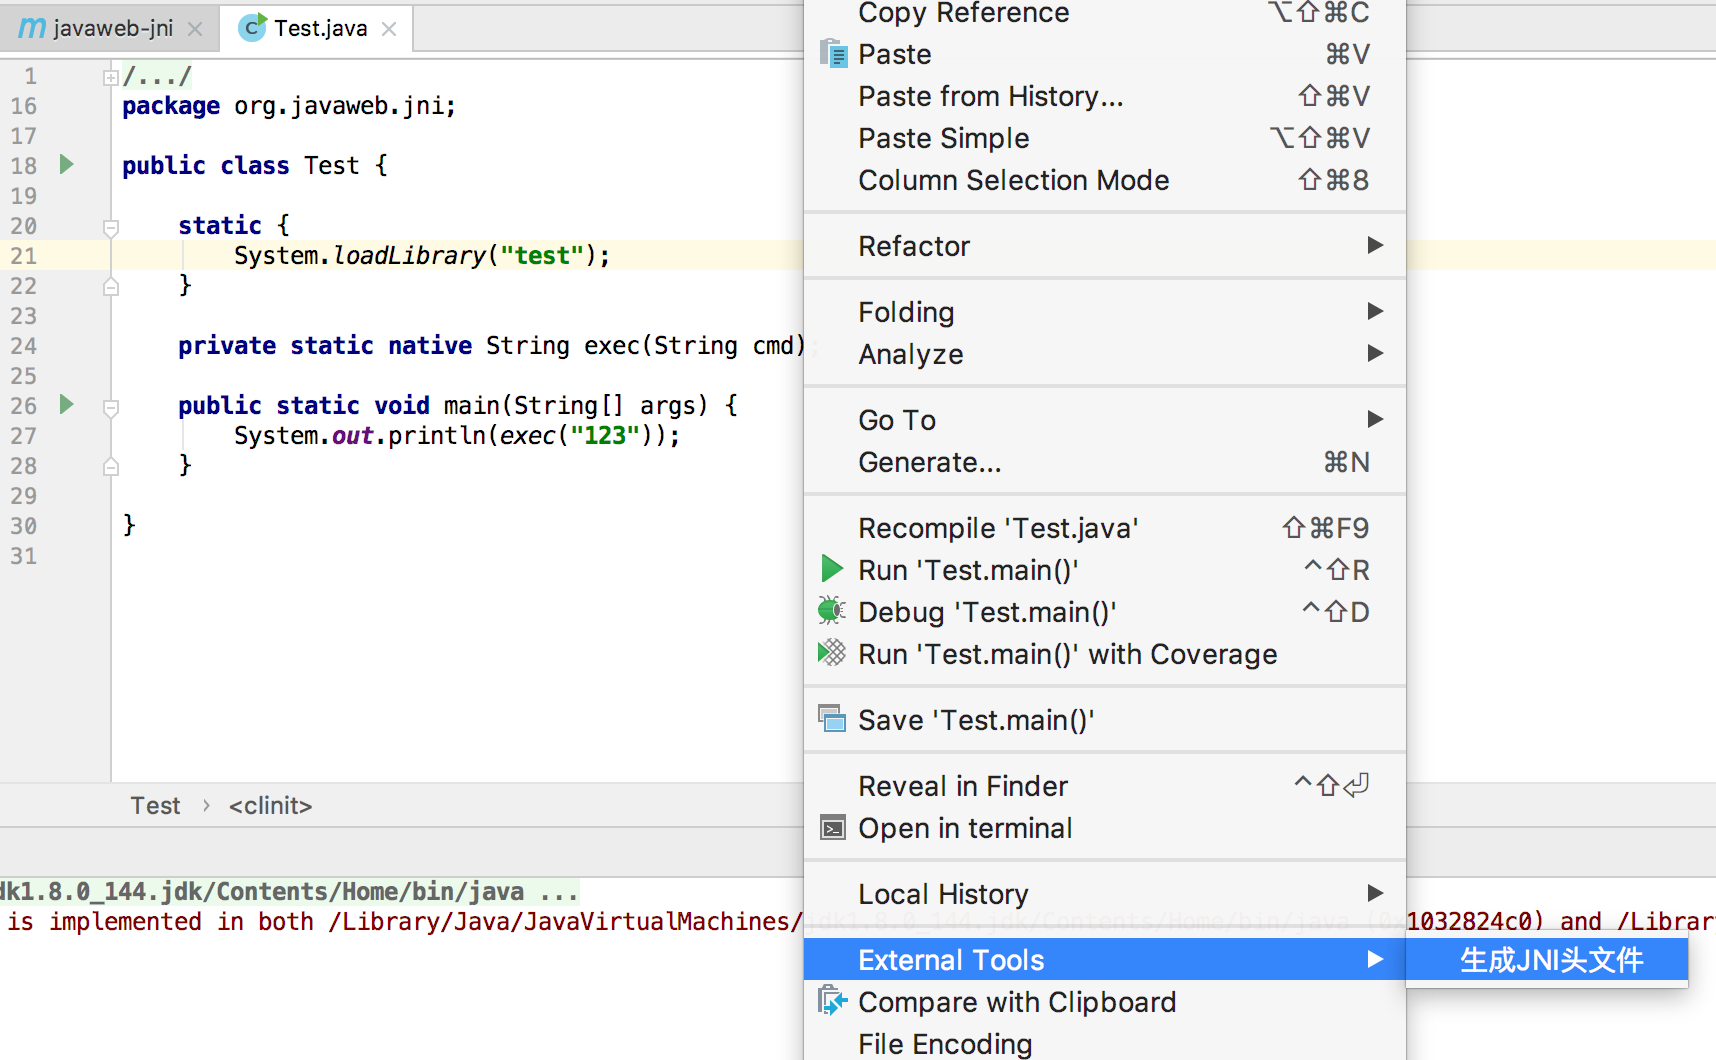
Task: Click the native exec method declaration
Action: pos(492,346)
